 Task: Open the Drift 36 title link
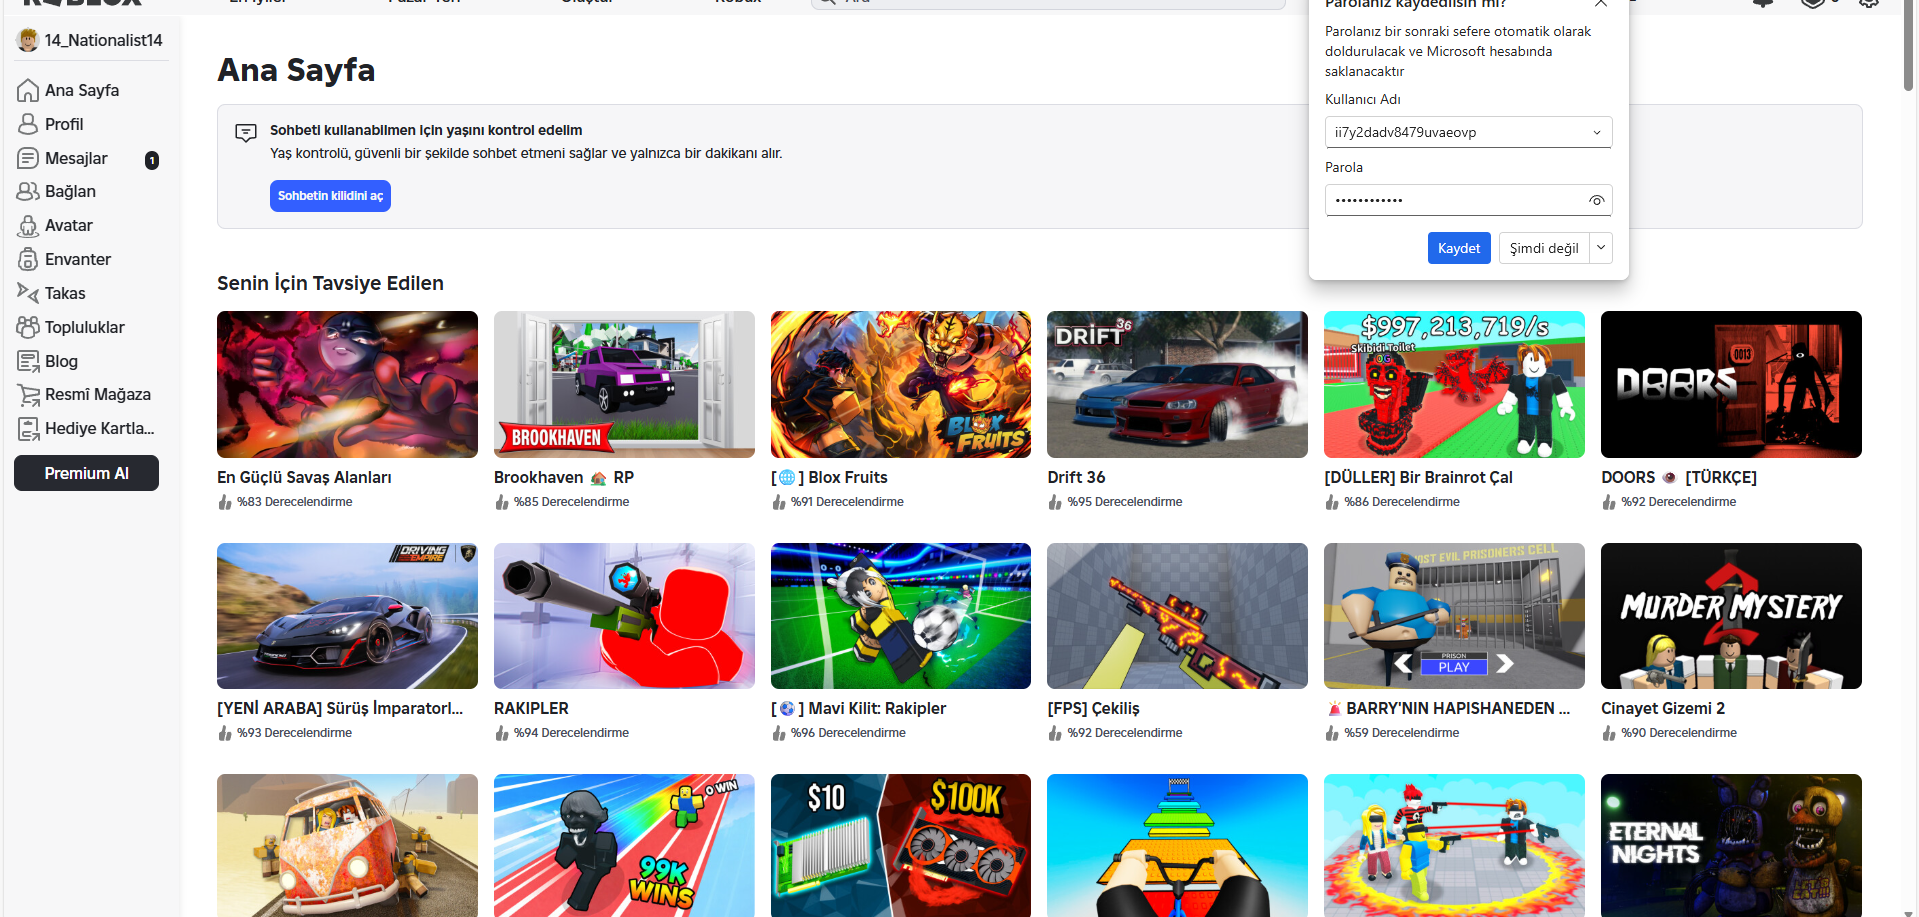[x=1076, y=478]
